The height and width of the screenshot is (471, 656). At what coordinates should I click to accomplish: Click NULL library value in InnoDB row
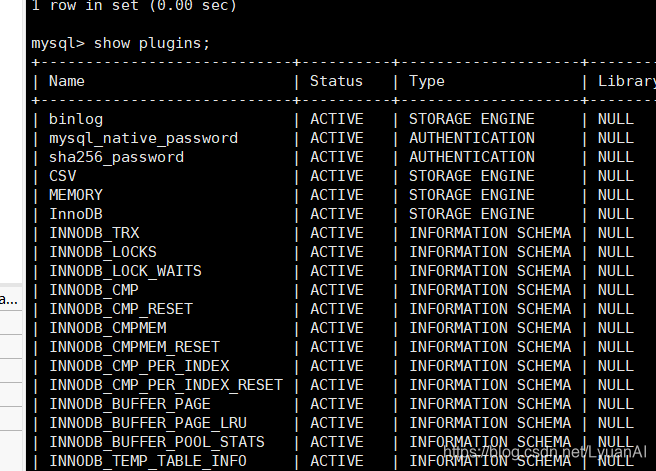616,214
